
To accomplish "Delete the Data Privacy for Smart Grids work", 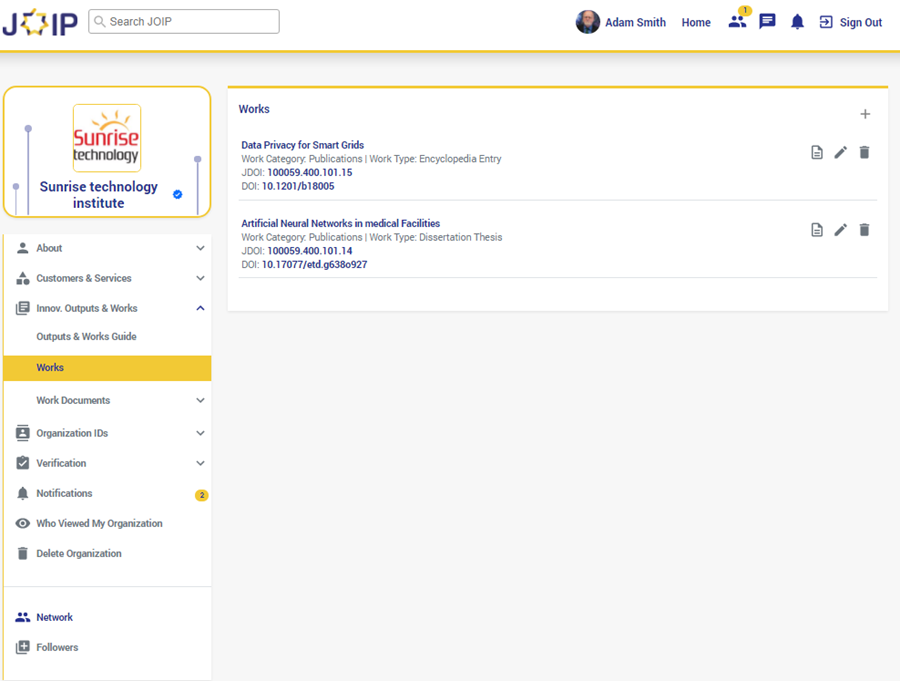I will tap(865, 152).
